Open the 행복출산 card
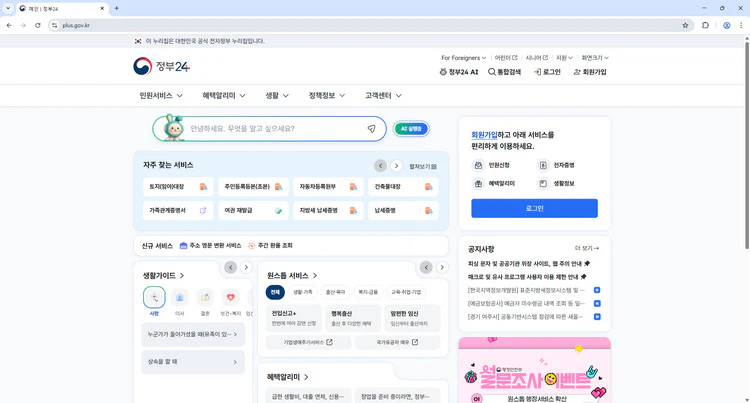 (x=353, y=318)
